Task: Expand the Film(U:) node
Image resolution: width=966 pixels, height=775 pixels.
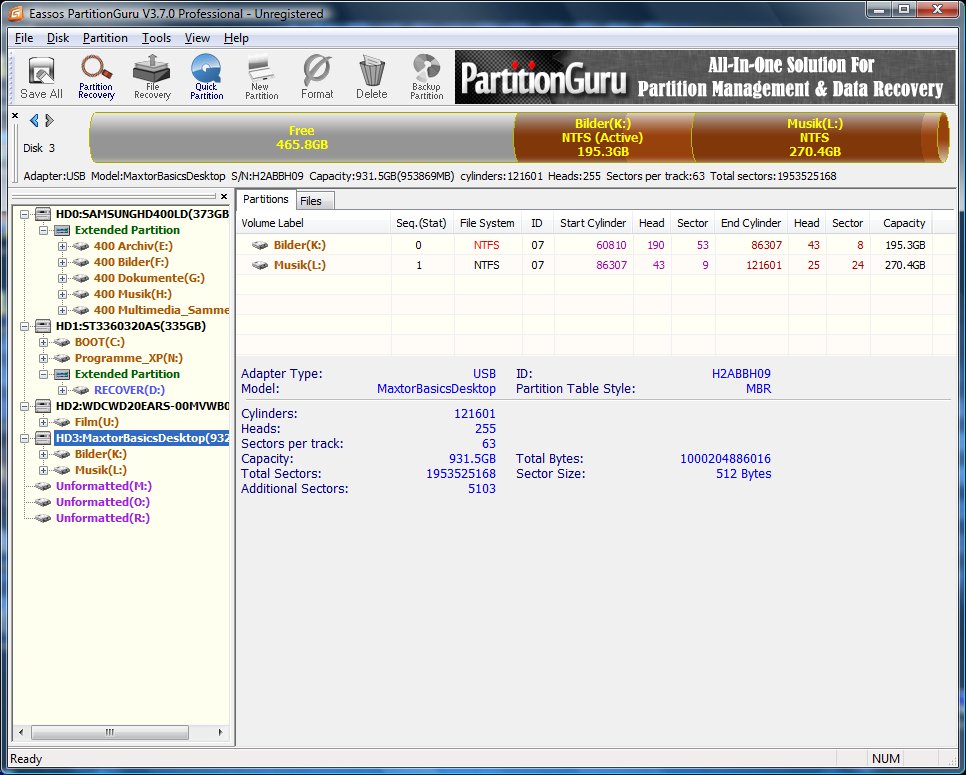Action: click(43, 422)
